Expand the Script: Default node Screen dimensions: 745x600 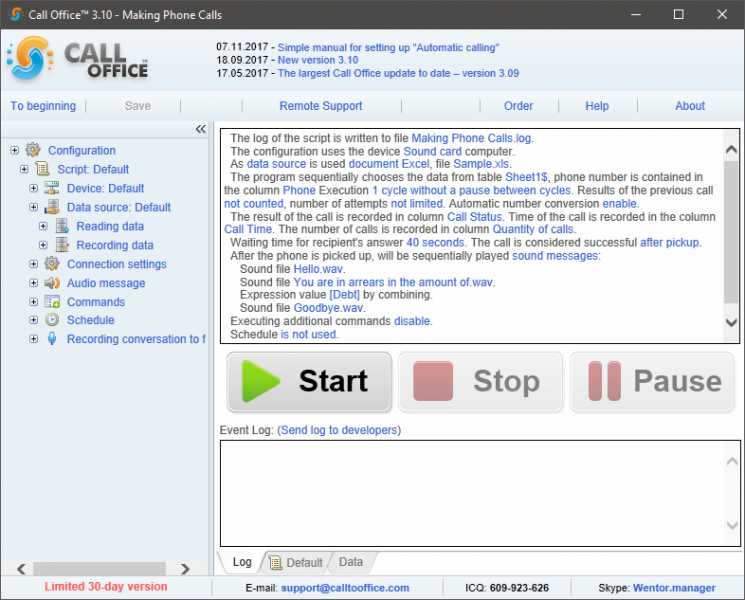[24, 169]
